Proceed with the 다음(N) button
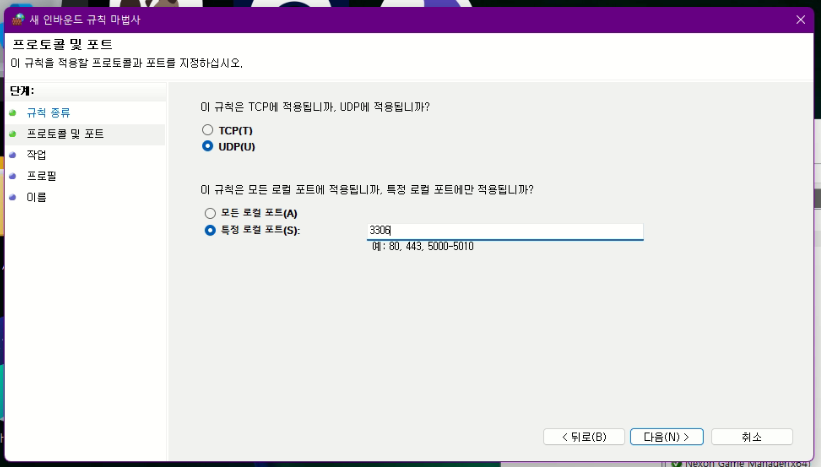The width and height of the screenshot is (821, 467). 667,437
